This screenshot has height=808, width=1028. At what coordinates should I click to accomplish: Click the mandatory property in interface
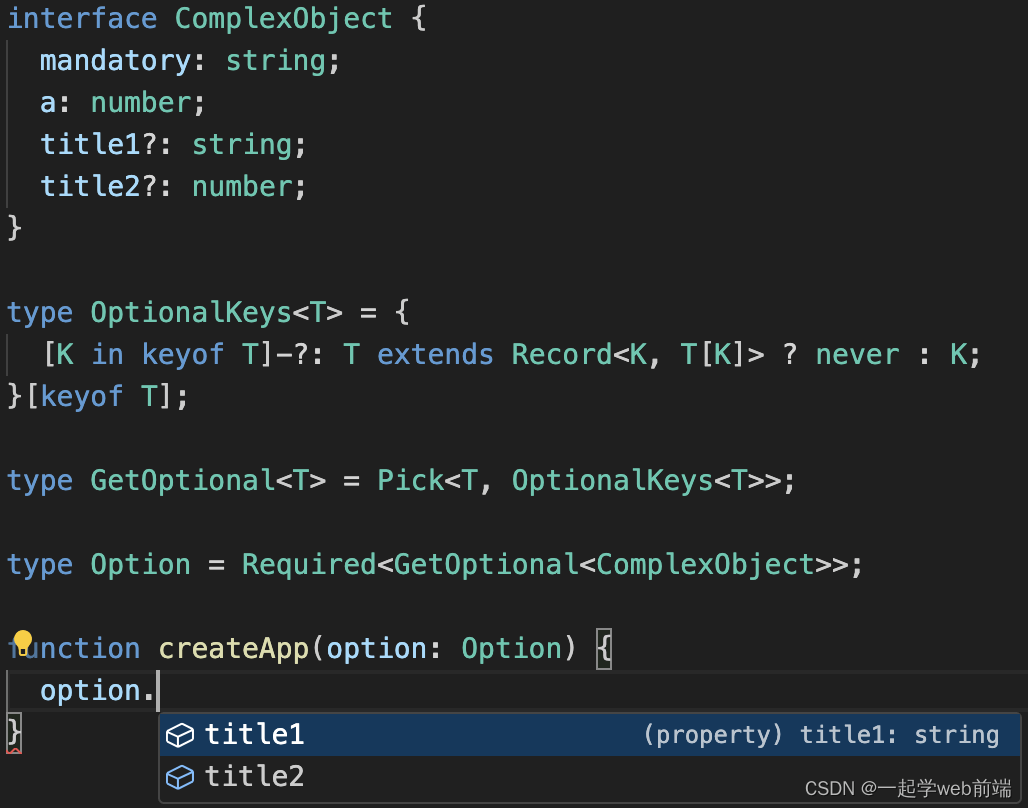click(x=115, y=60)
